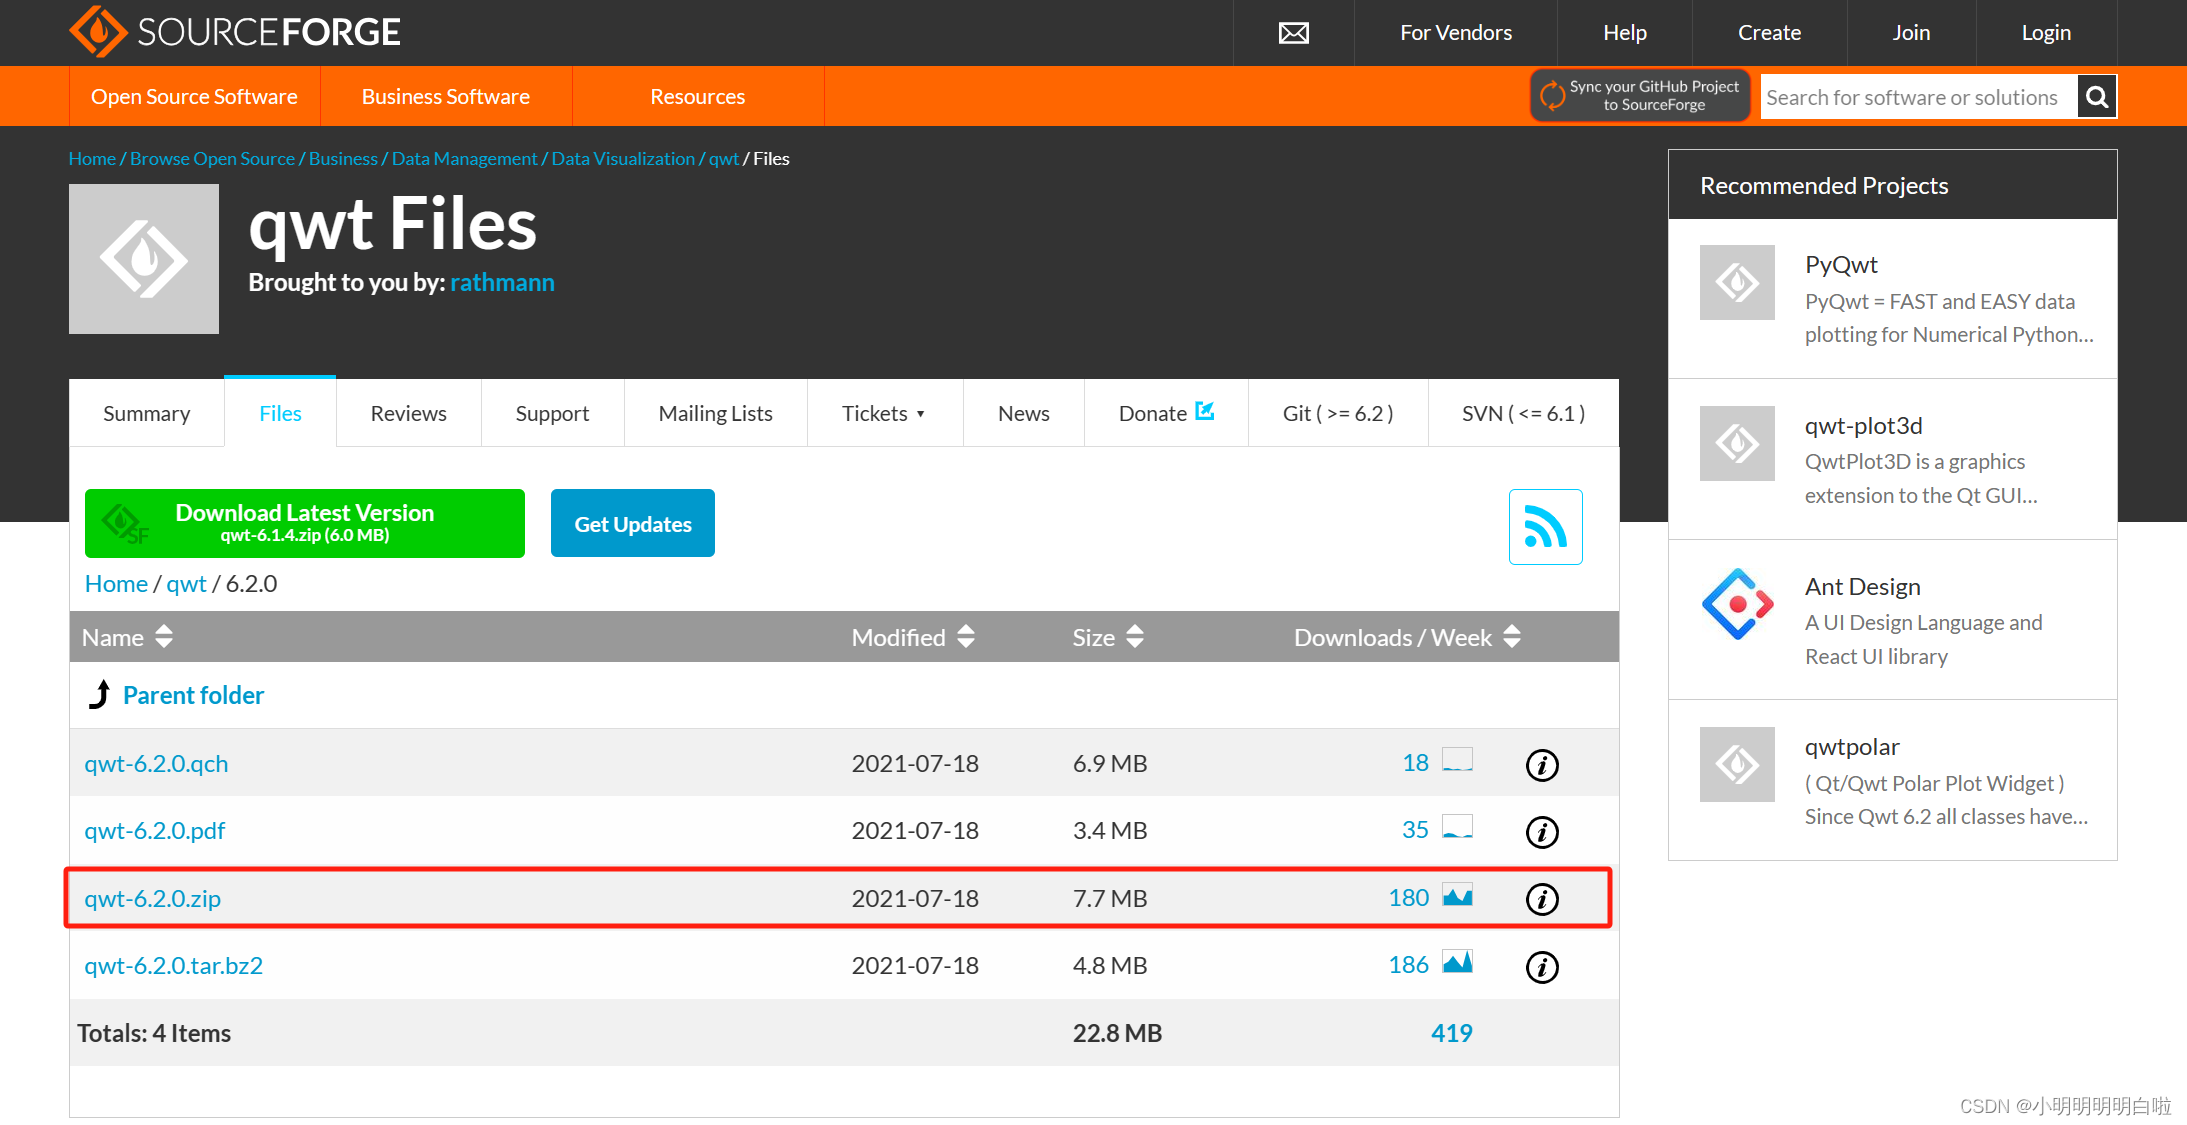The image size is (2187, 1125).
Task: Open the RSS feed icon
Action: click(1544, 527)
